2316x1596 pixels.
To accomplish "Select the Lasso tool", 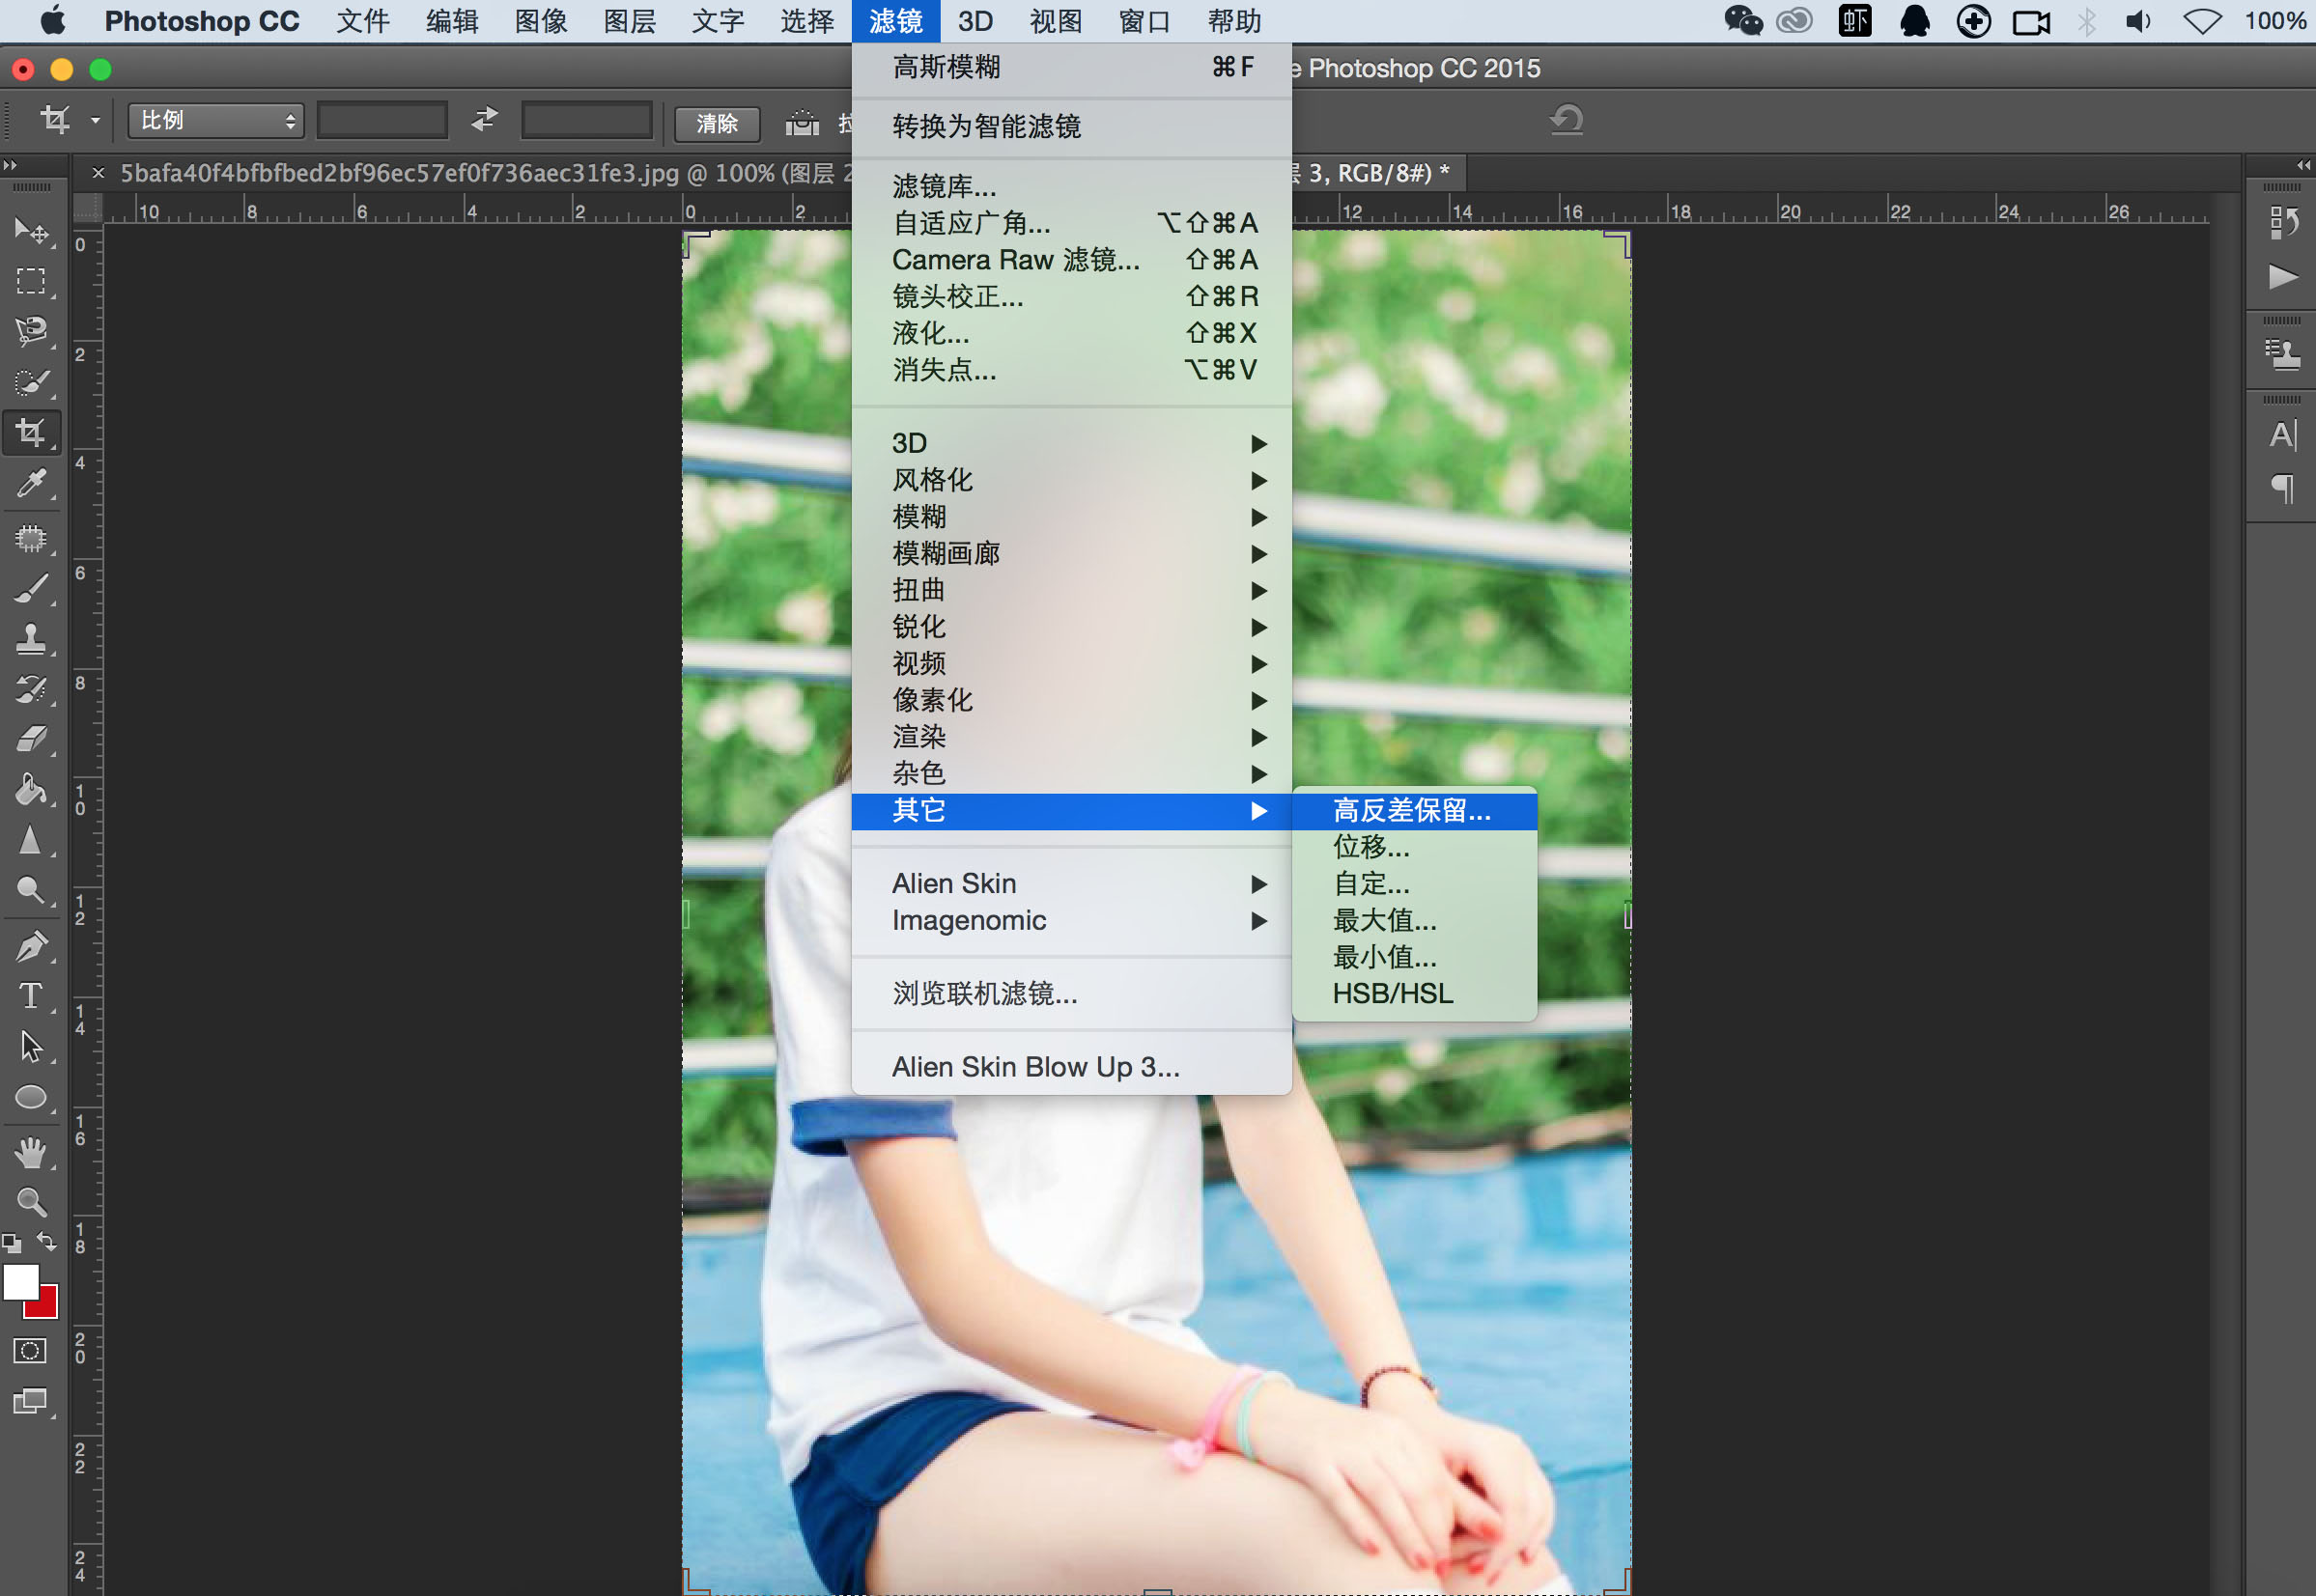I will (x=31, y=331).
